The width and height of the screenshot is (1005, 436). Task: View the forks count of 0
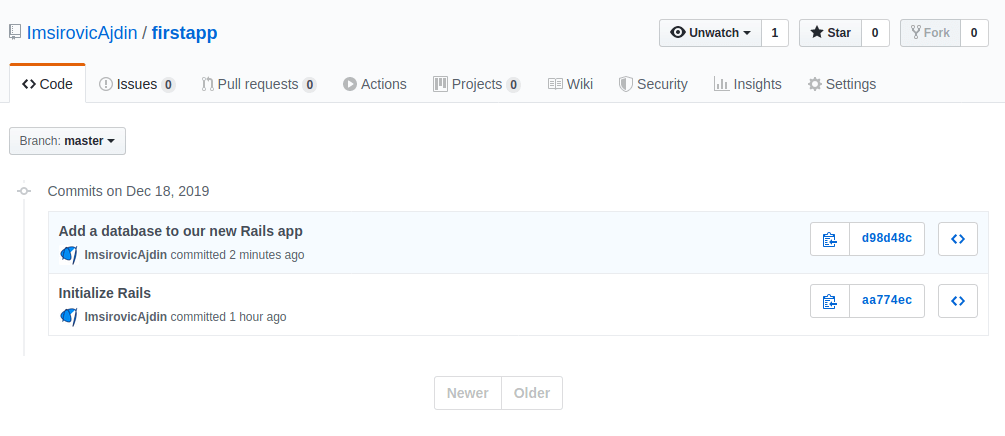974,33
